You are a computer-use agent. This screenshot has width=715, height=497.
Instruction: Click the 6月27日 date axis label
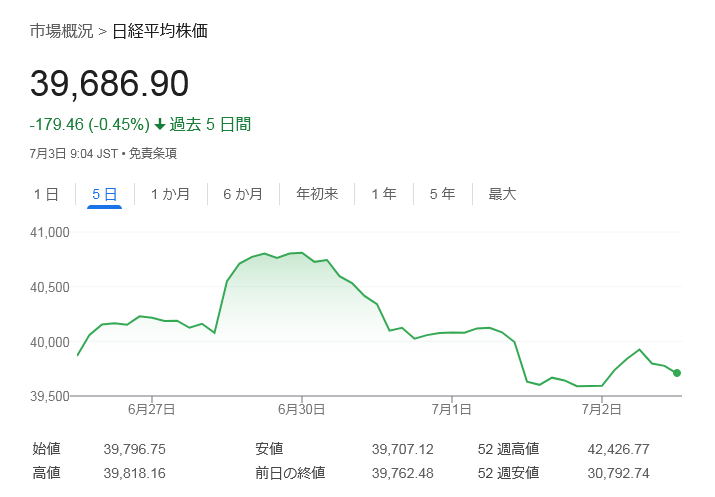tap(151, 409)
